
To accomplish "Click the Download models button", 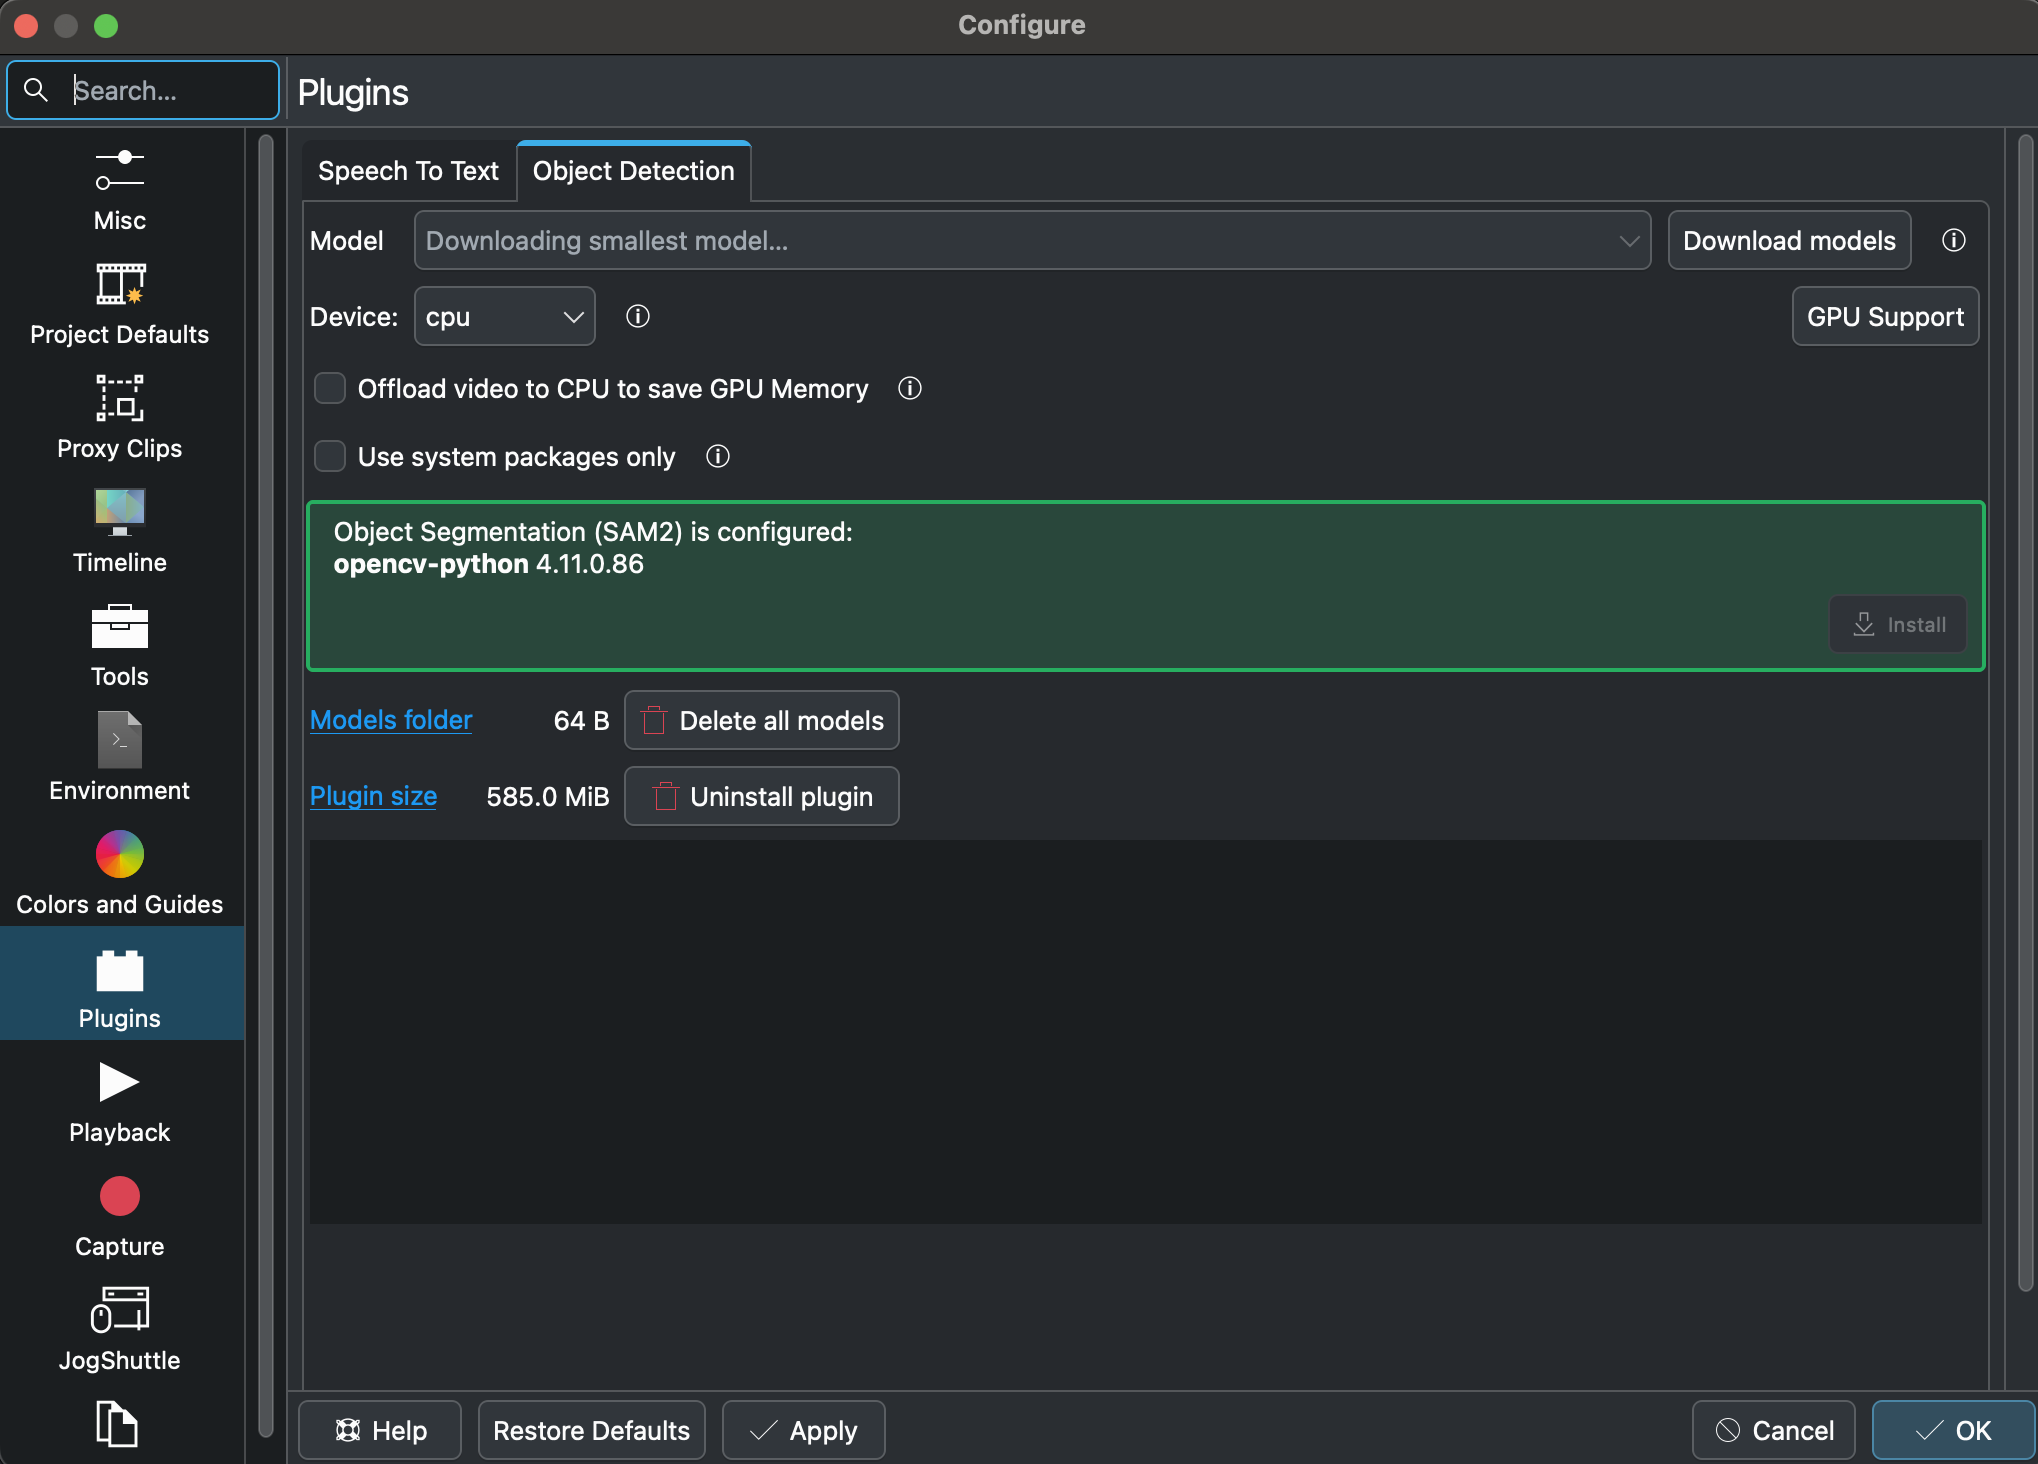I will coord(1789,240).
